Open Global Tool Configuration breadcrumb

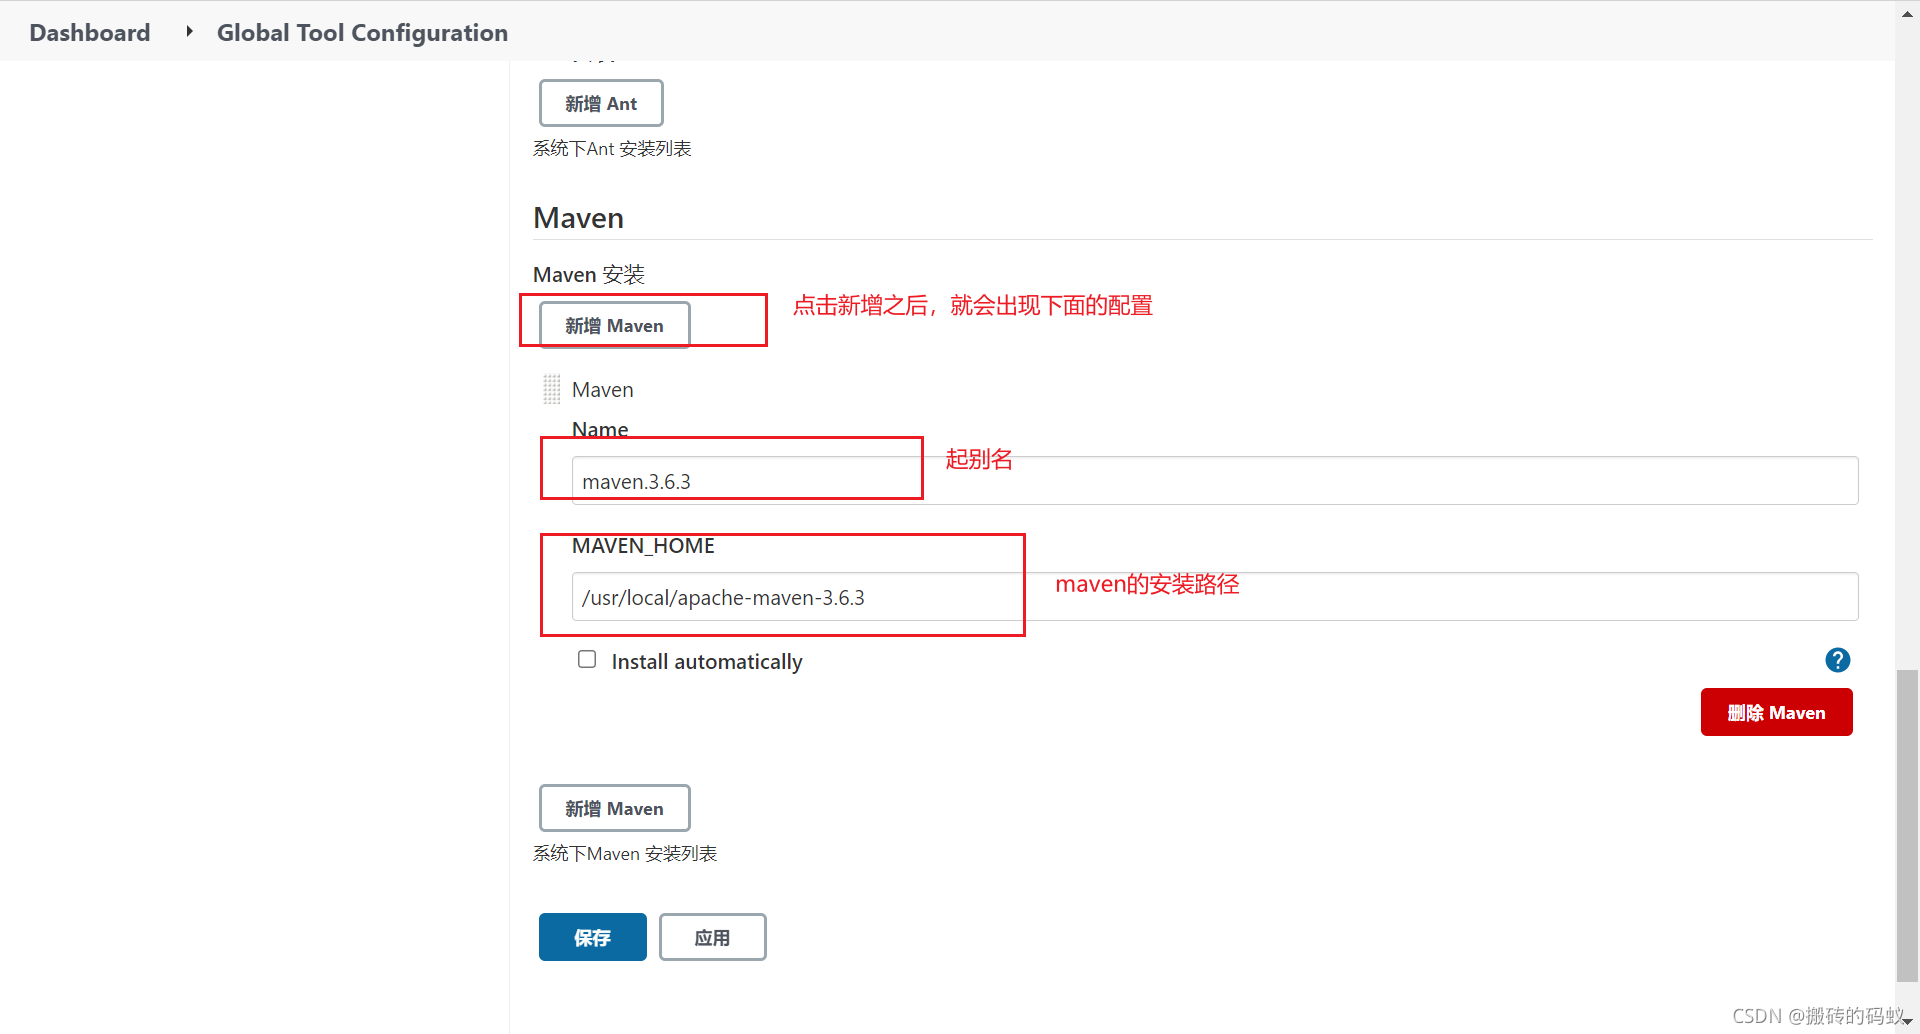[362, 33]
